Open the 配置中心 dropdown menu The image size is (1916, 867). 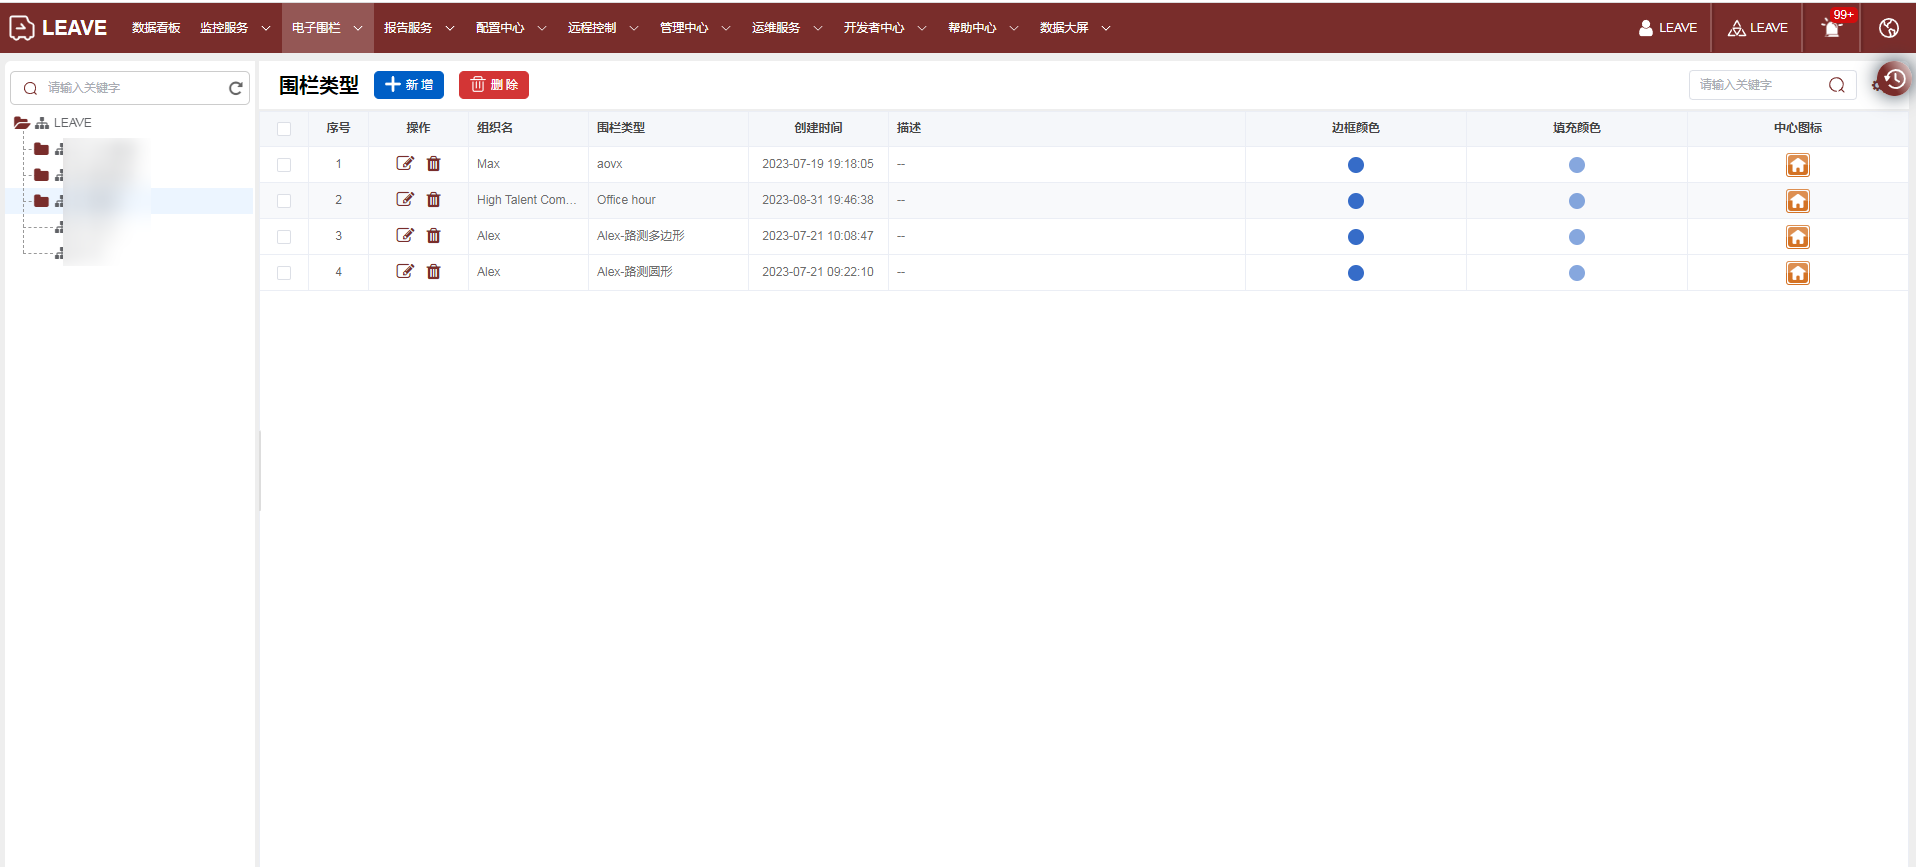pos(510,28)
